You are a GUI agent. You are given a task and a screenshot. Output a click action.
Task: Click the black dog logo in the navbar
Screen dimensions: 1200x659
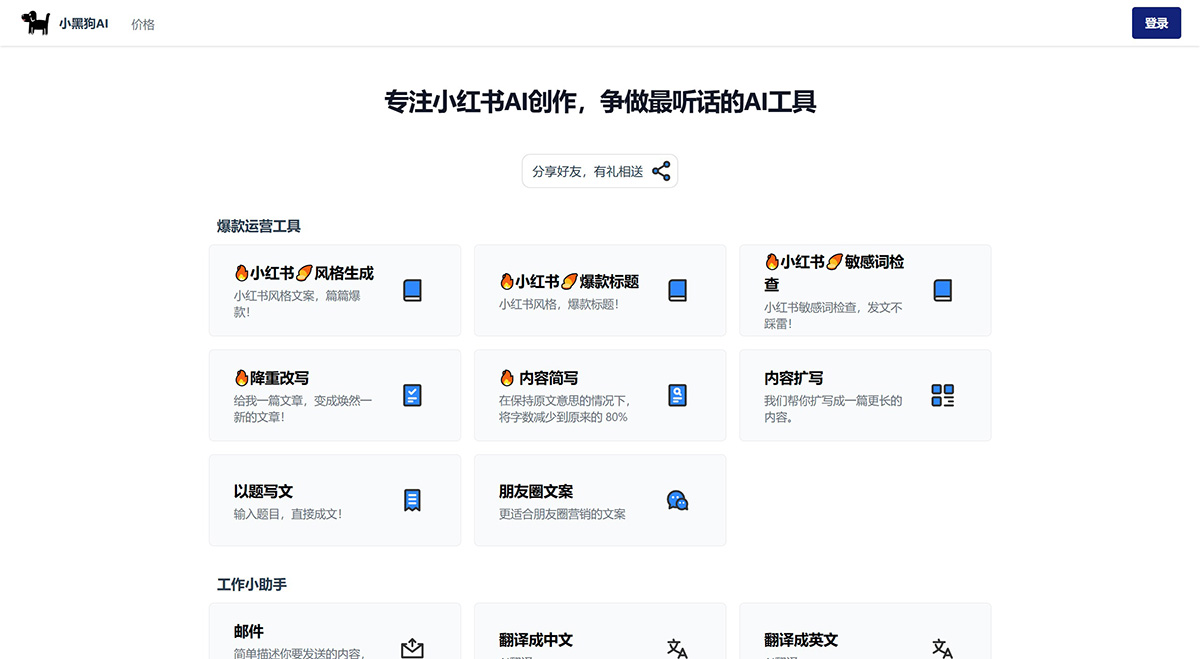coord(37,22)
